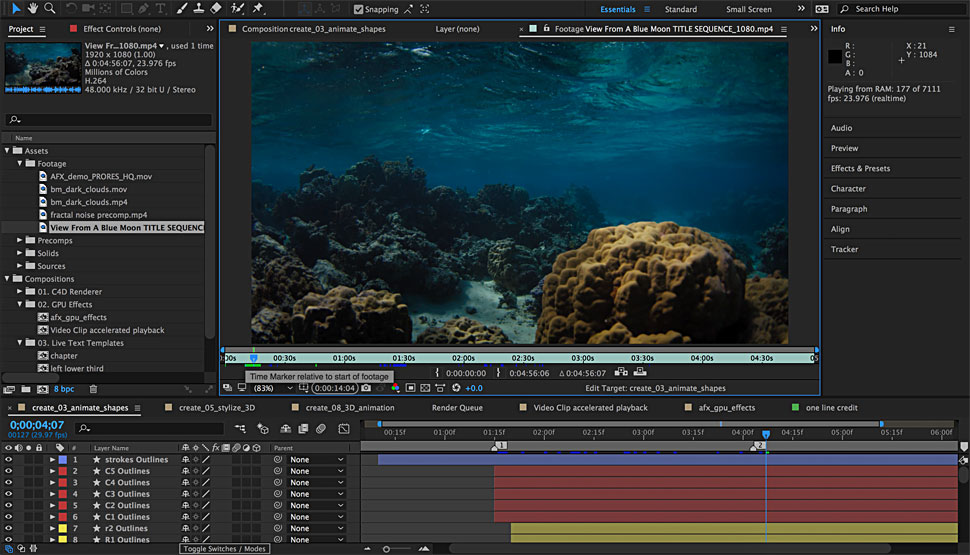Click Toggle Switches / Modes button
Image resolution: width=970 pixels, height=555 pixels.
click(225, 549)
